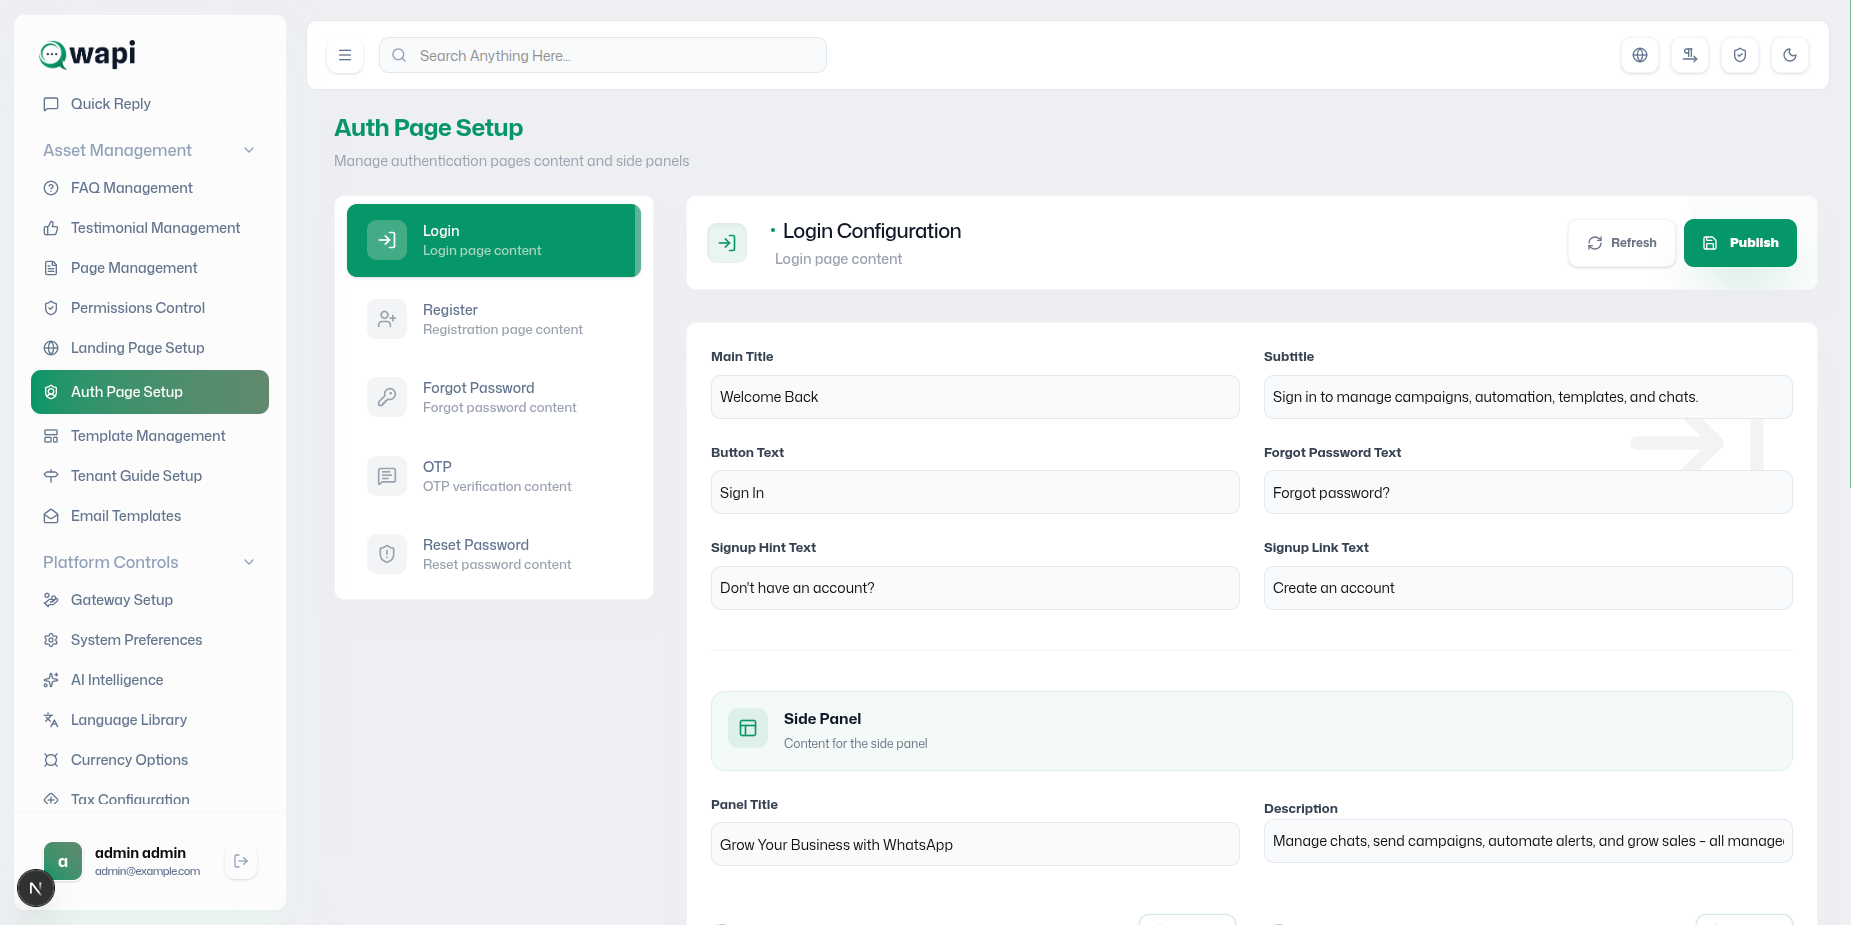Open the globe language icon in header

click(x=1640, y=55)
